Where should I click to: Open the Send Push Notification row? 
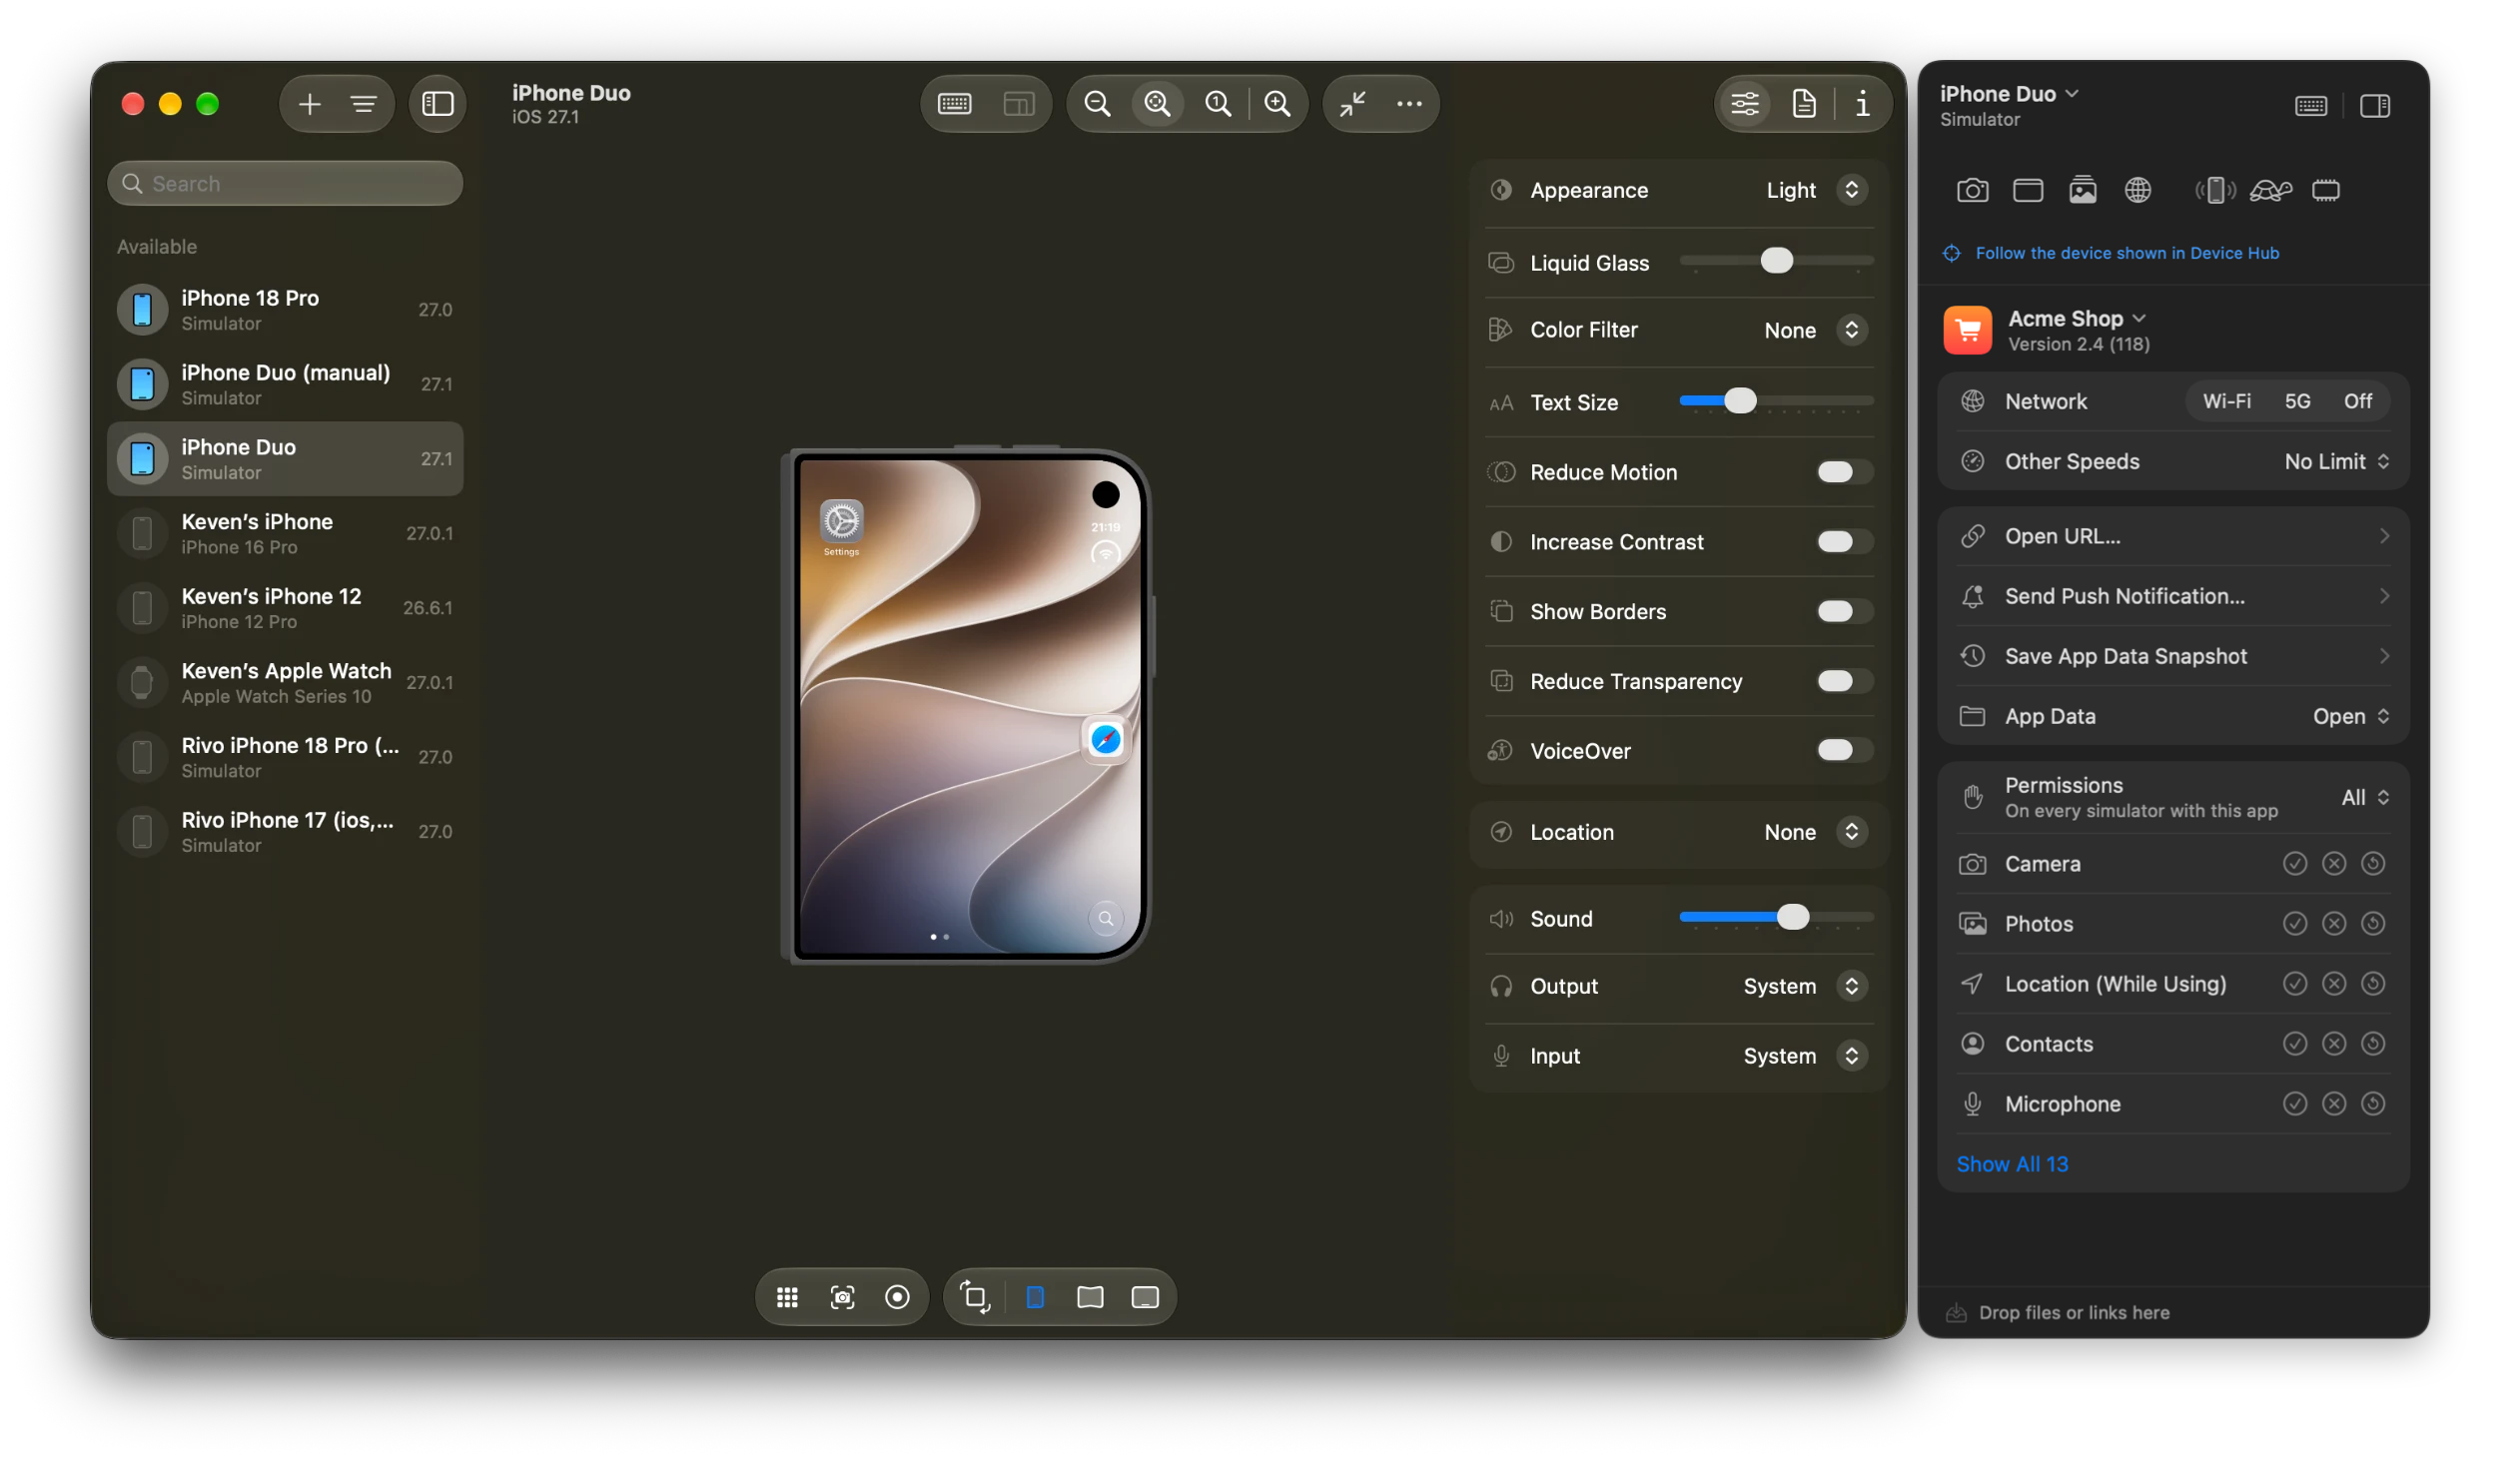[2172, 596]
